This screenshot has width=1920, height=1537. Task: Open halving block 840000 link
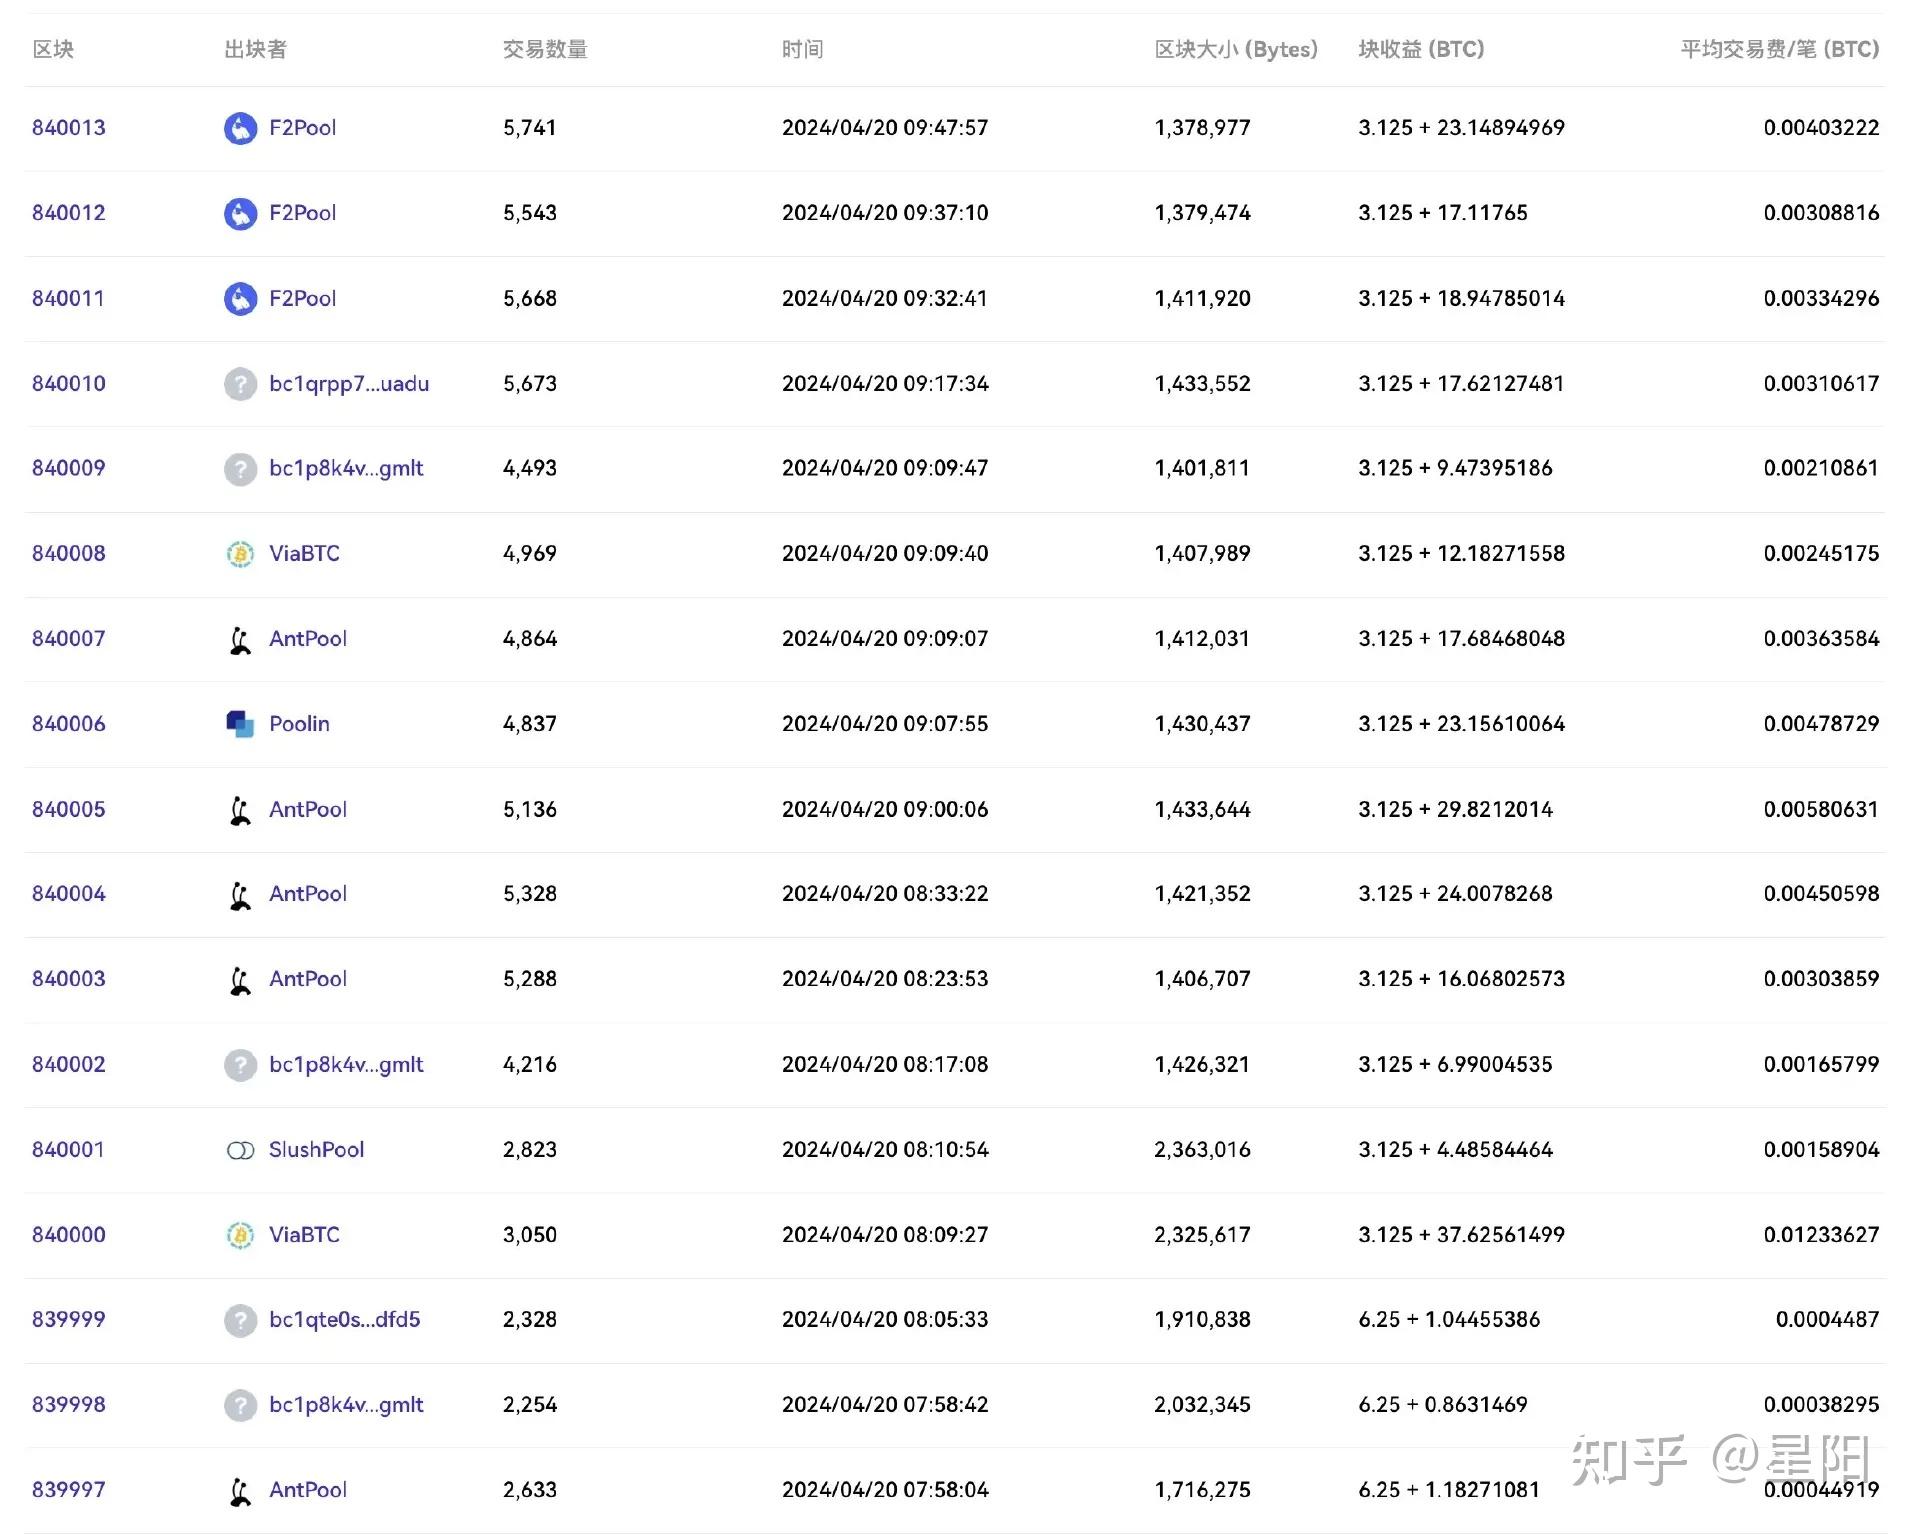tap(69, 1235)
